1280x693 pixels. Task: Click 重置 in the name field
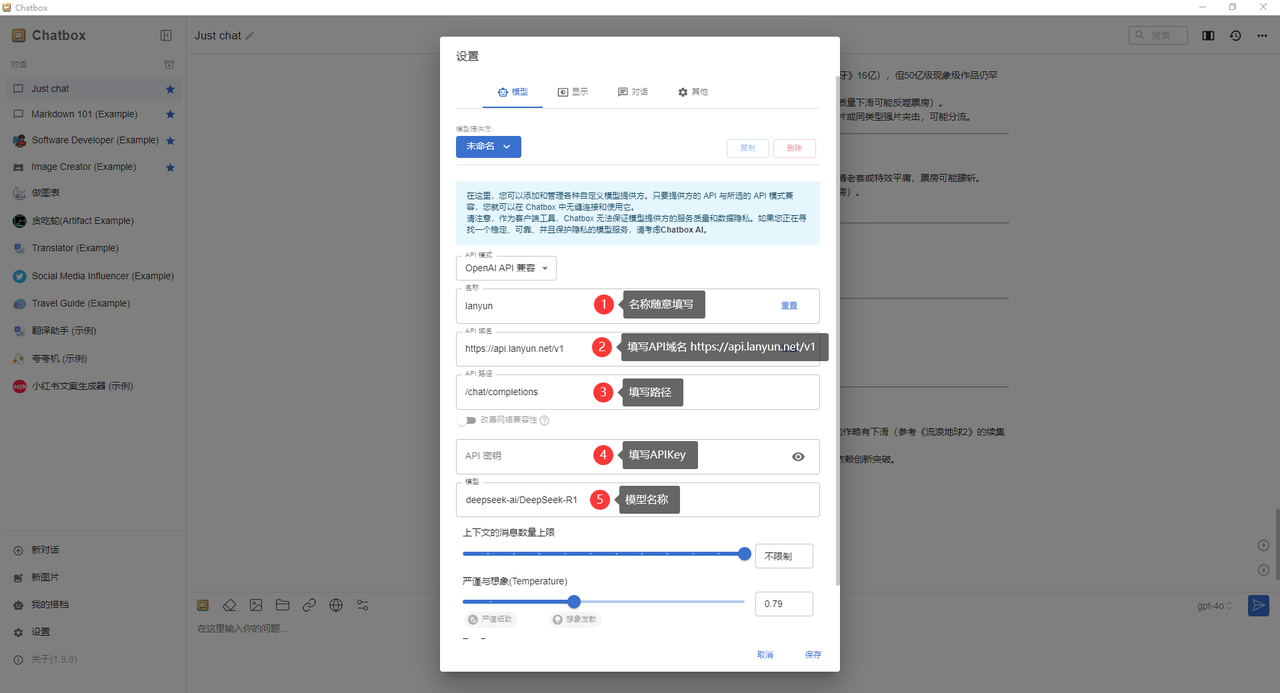[x=789, y=306]
